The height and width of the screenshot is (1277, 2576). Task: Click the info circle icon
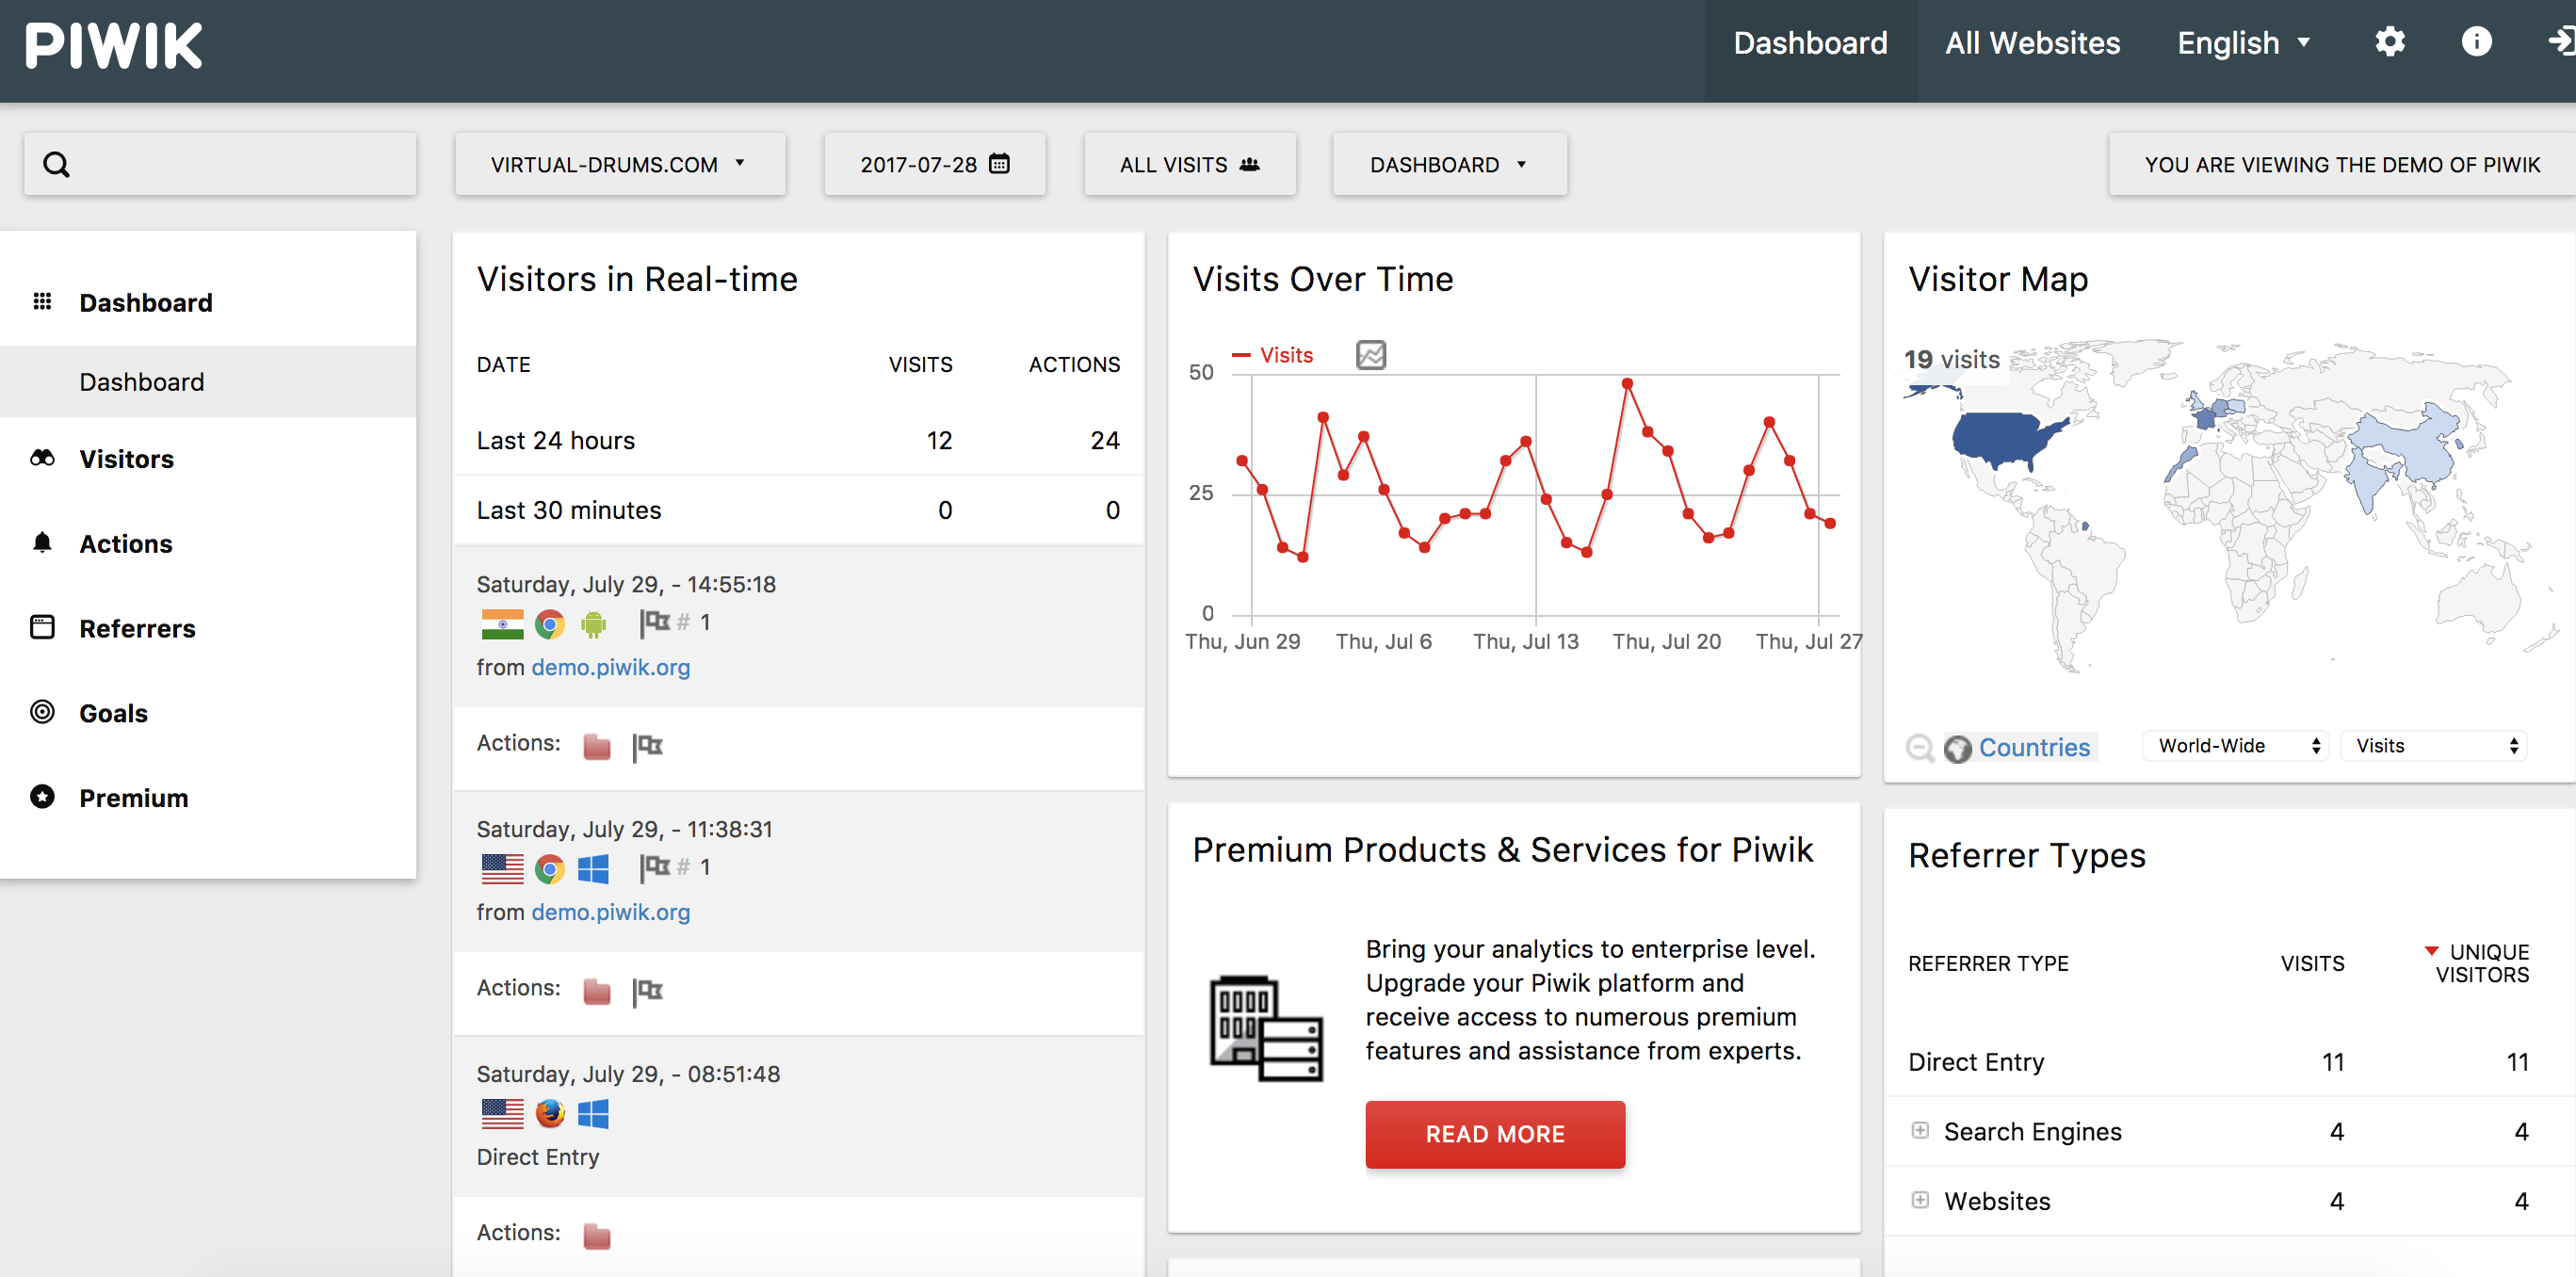click(2476, 42)
